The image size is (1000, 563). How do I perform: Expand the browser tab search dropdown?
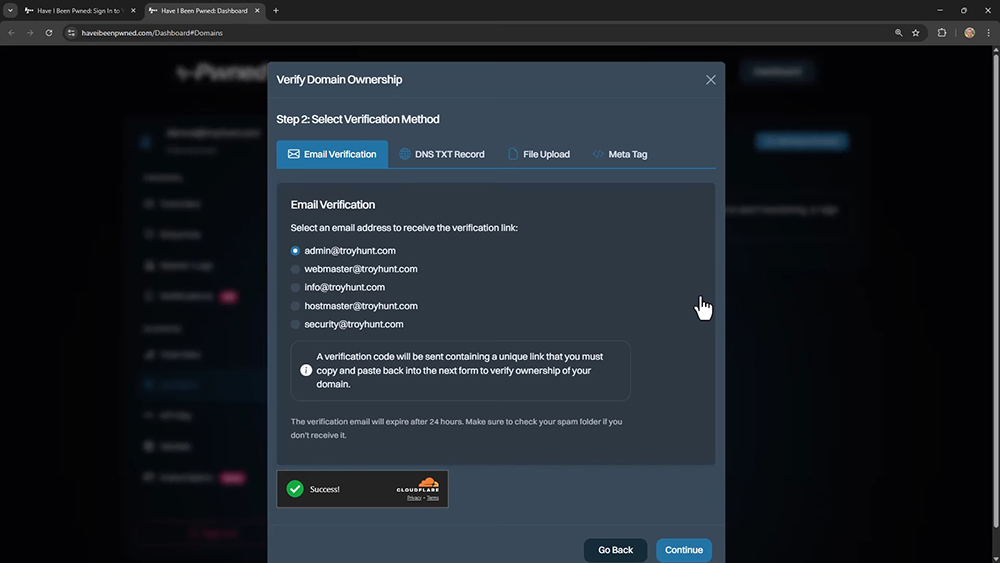point(10,10)
